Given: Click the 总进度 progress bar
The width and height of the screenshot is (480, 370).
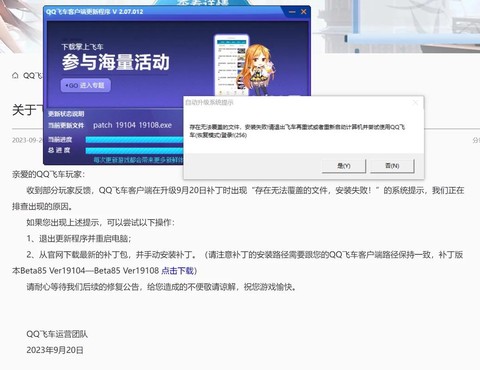Looking at the screenshot, I should click(x=134, y=151).
